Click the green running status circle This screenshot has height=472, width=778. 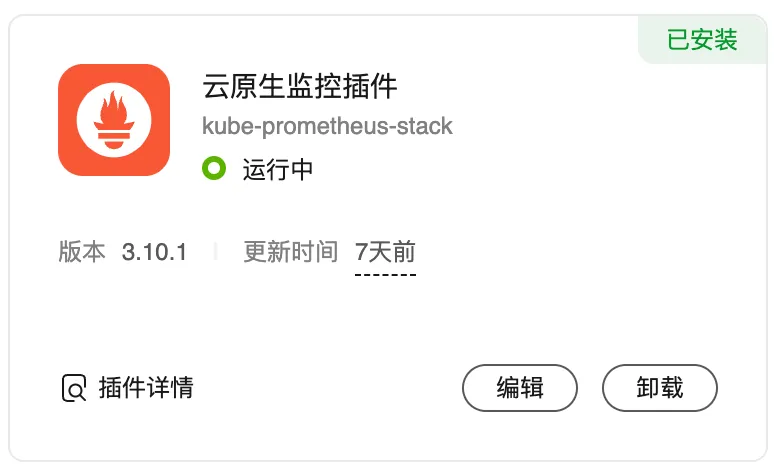214,168
